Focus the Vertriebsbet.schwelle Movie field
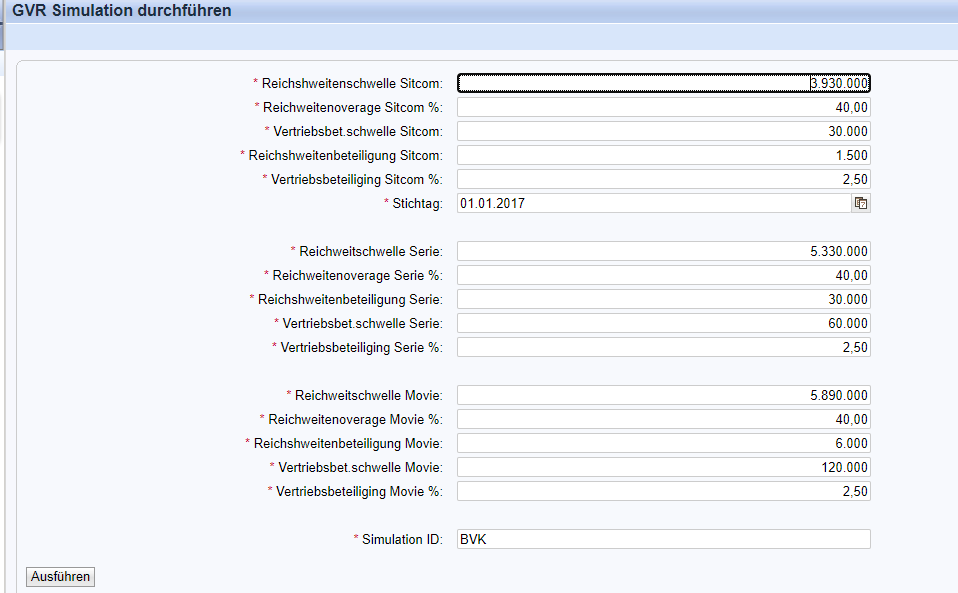 pyautogui.click(x=664, y=467)
